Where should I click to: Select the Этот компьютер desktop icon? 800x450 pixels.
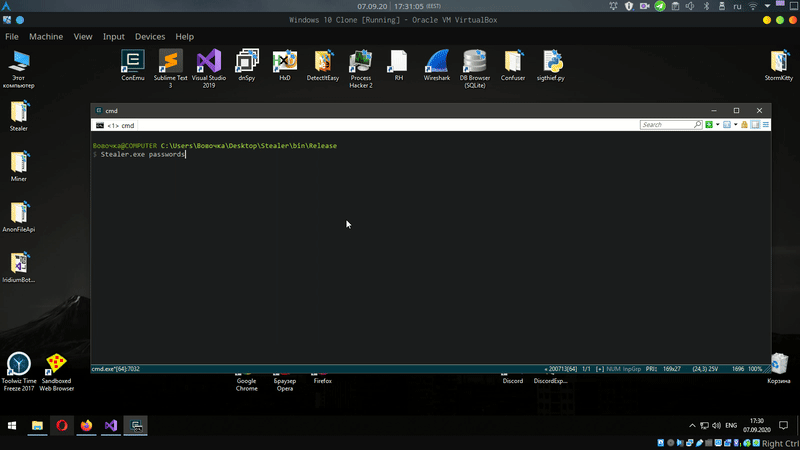18,69
